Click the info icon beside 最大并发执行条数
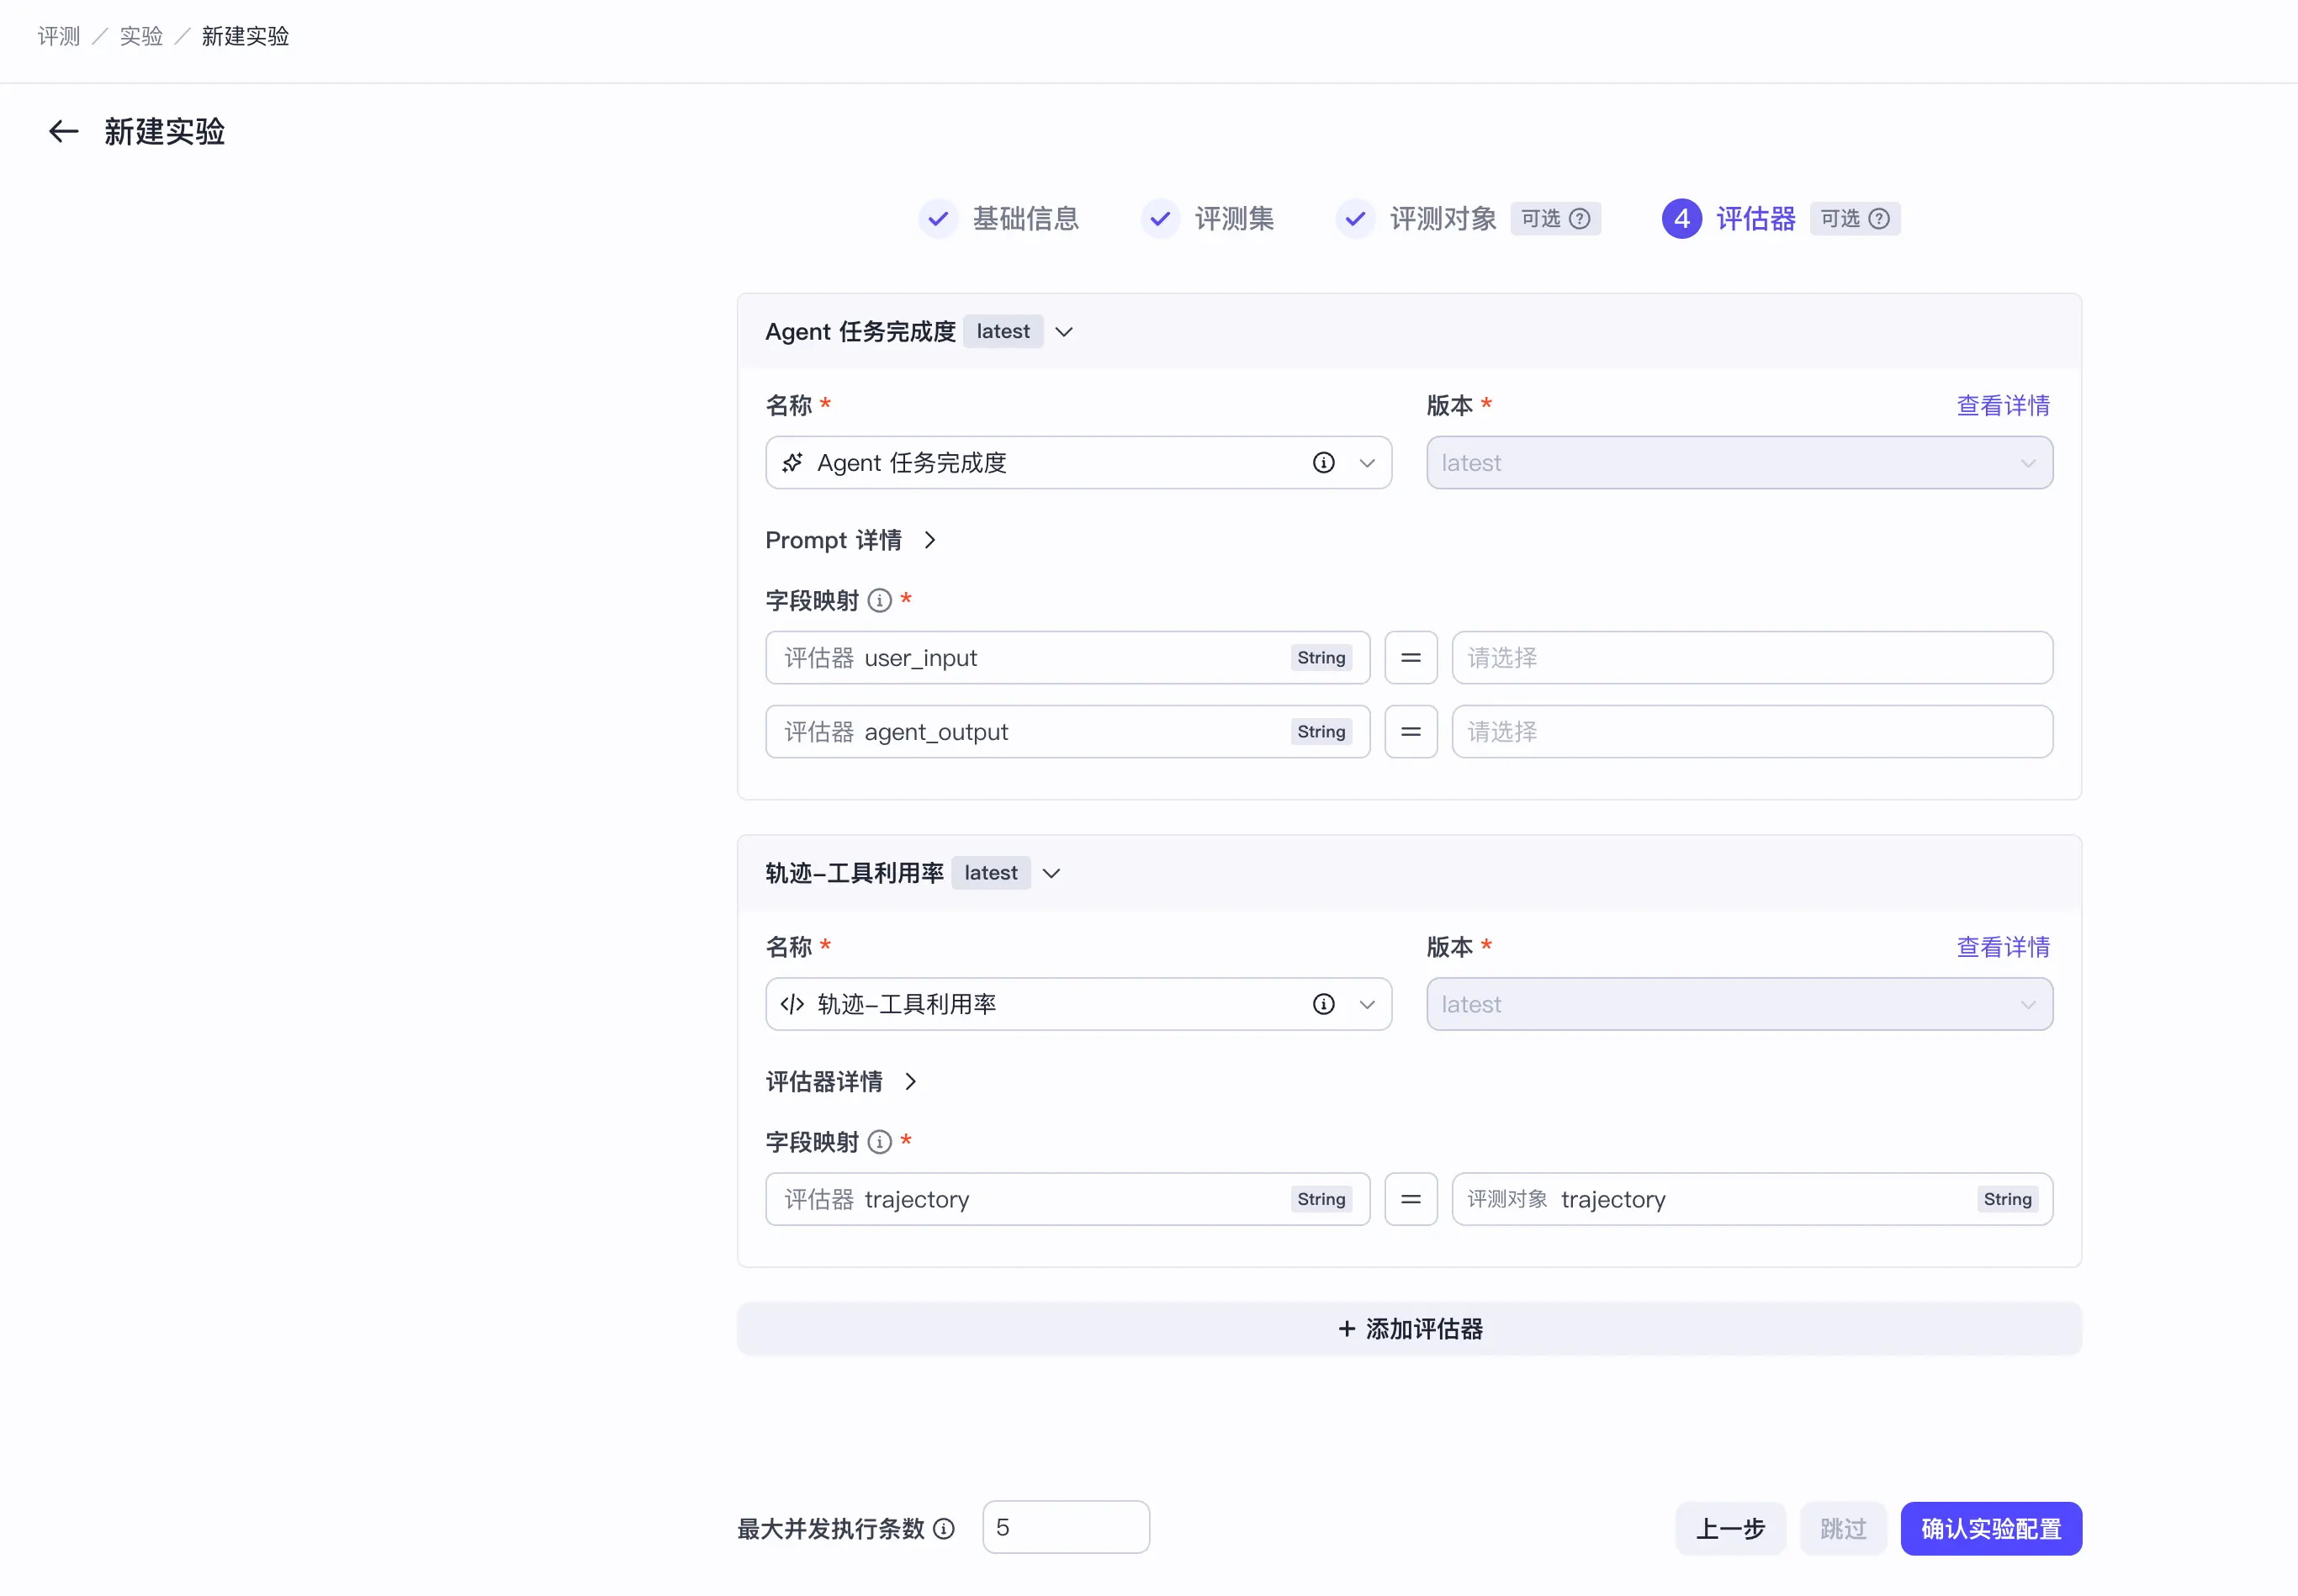The height and width of the screenshot is (1596, 2298). click(943, 1528)
